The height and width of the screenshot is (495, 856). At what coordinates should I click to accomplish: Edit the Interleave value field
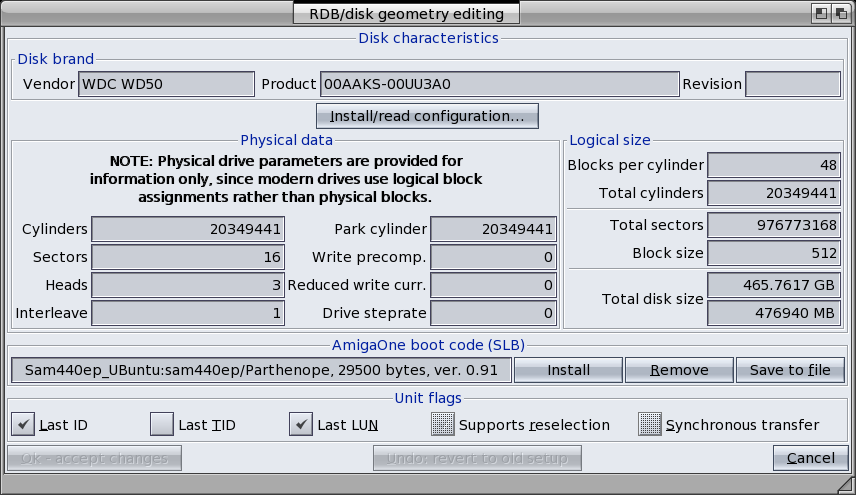pyautogui.click(x=188, y=313)
